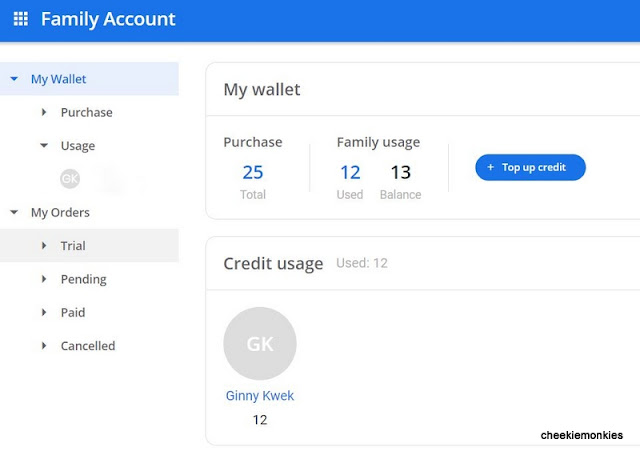Collapse the Usage section arrow

pos(44,146)
